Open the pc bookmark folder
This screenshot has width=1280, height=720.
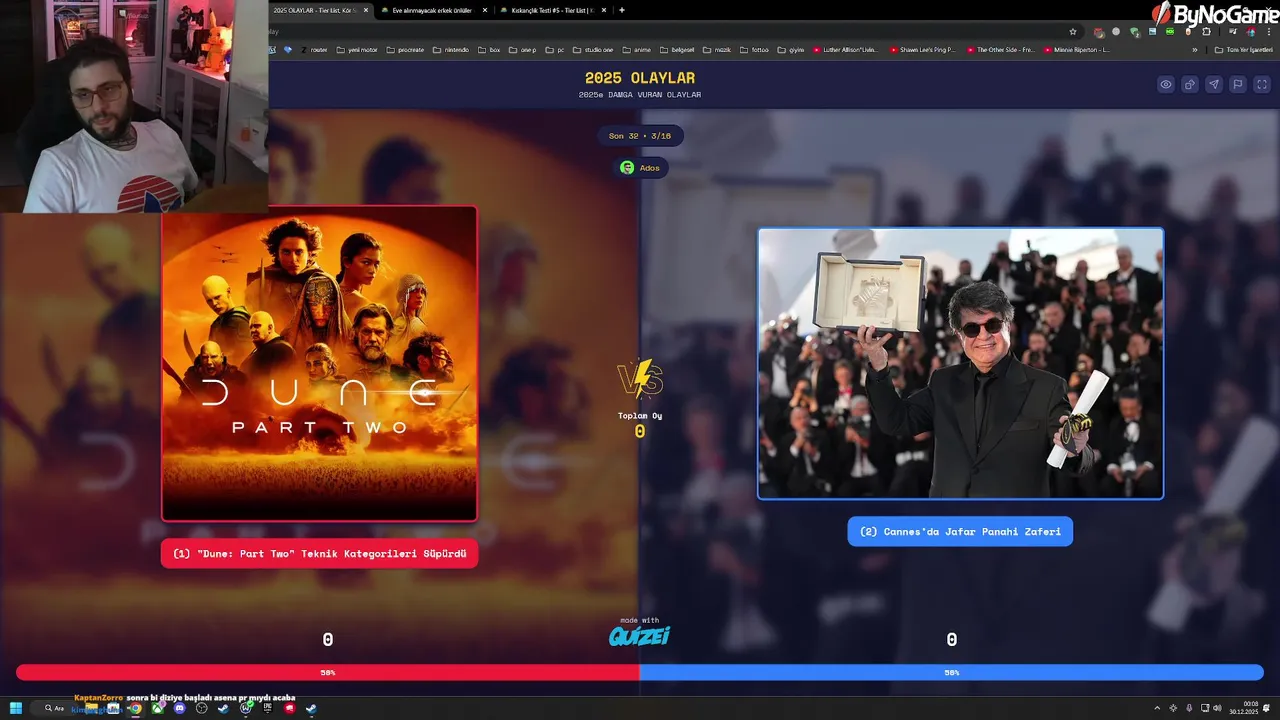click(555, 50)
